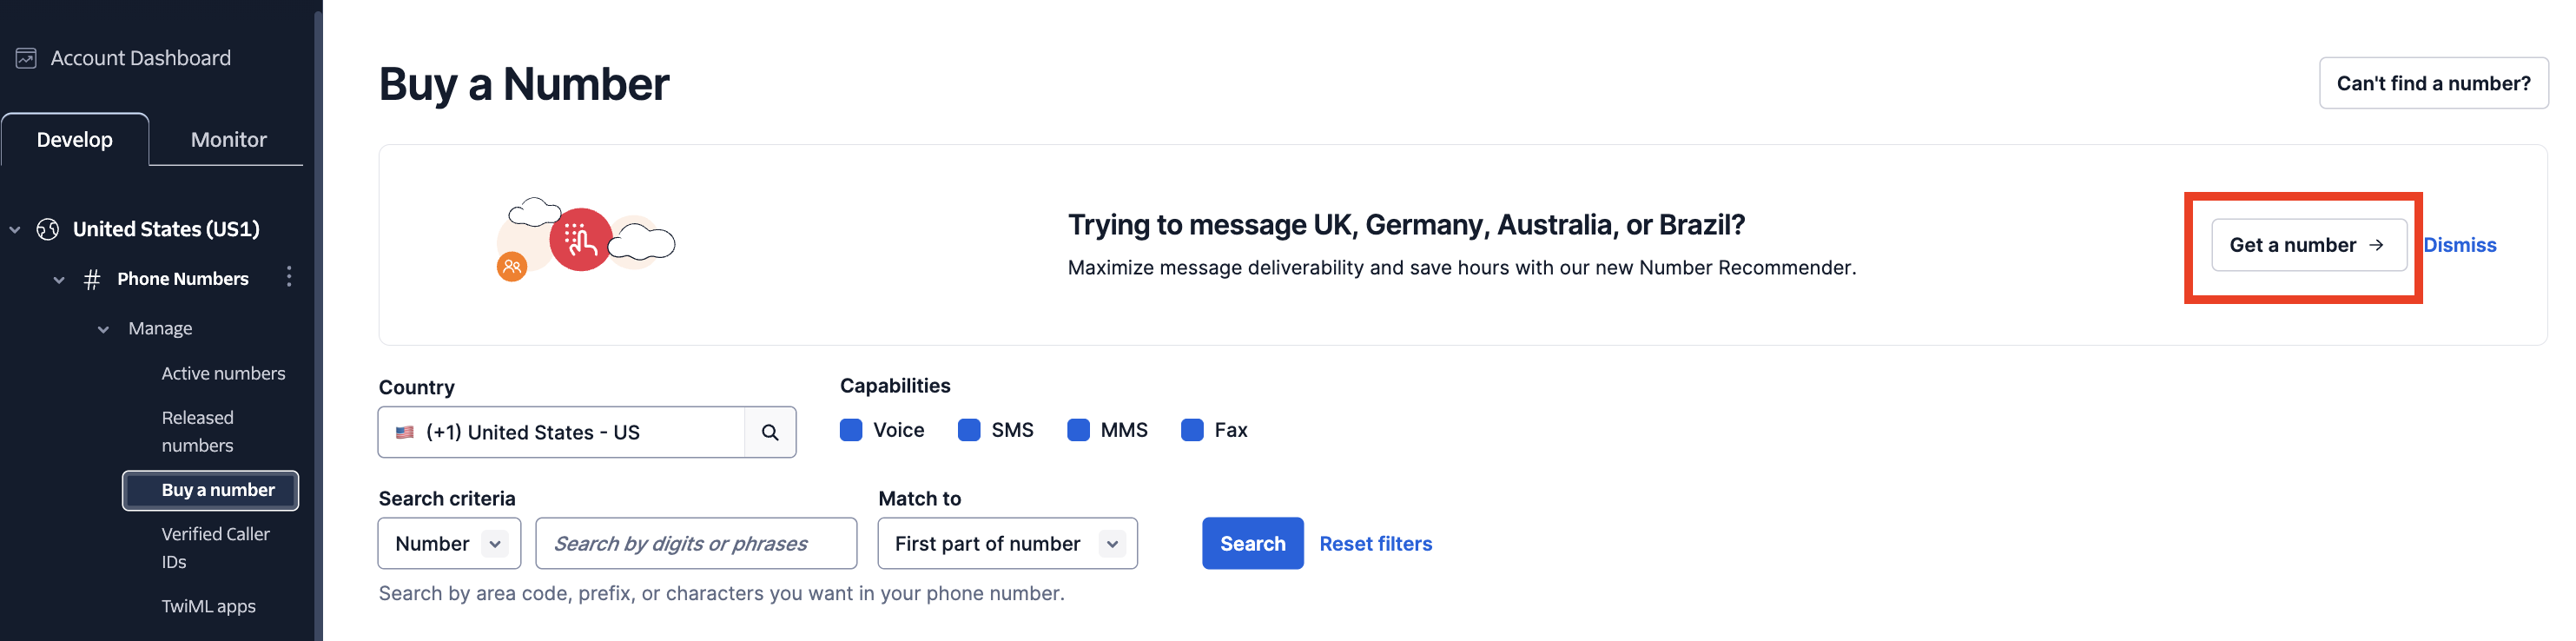Image resolution: width=2576 pixels, height=641 pixels.
Task: Toggle the SMS capability checkbox
Action: pos(969,430)
